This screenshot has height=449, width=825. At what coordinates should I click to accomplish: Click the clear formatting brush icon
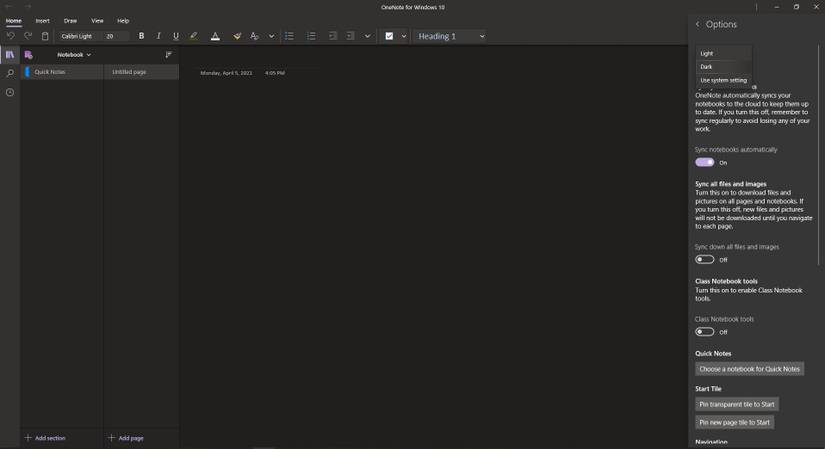237,36
